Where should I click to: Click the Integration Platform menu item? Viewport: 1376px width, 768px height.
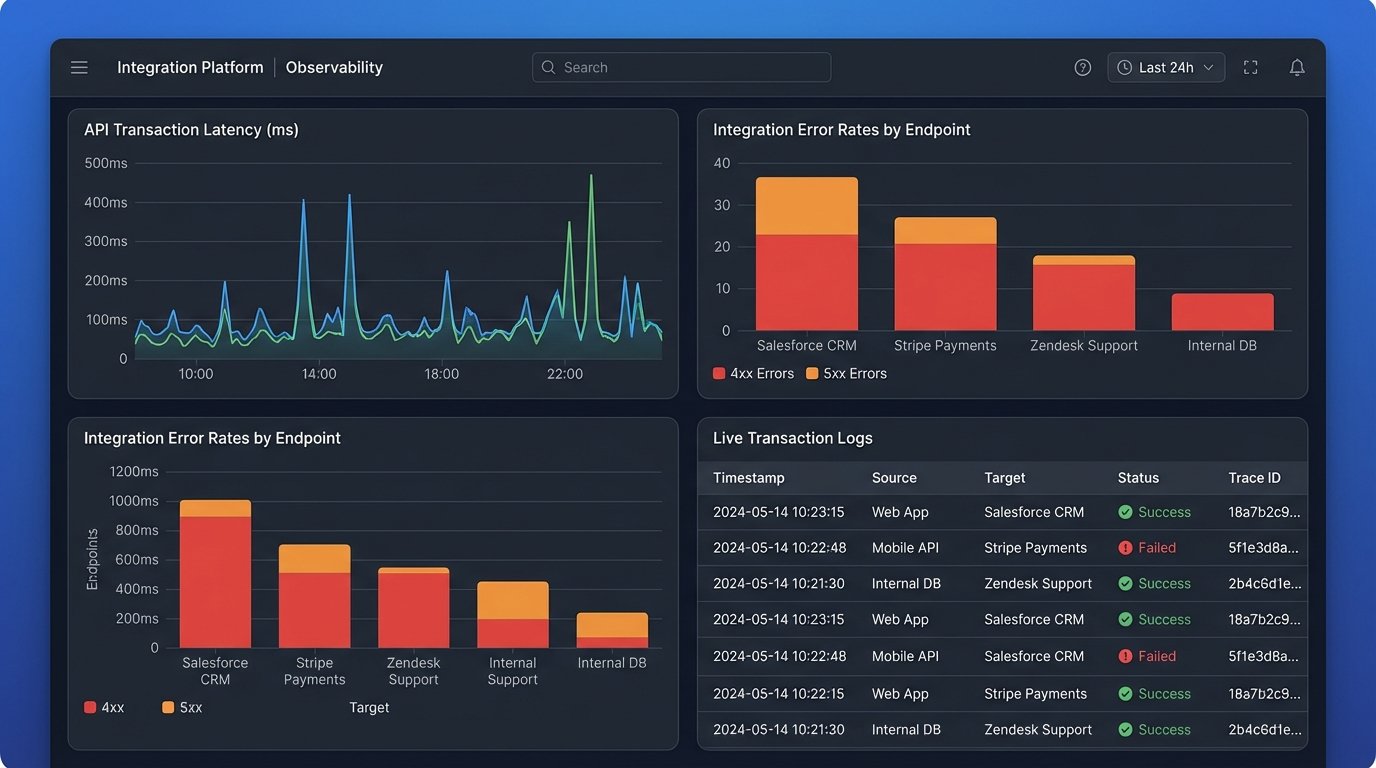pos(190,67)
